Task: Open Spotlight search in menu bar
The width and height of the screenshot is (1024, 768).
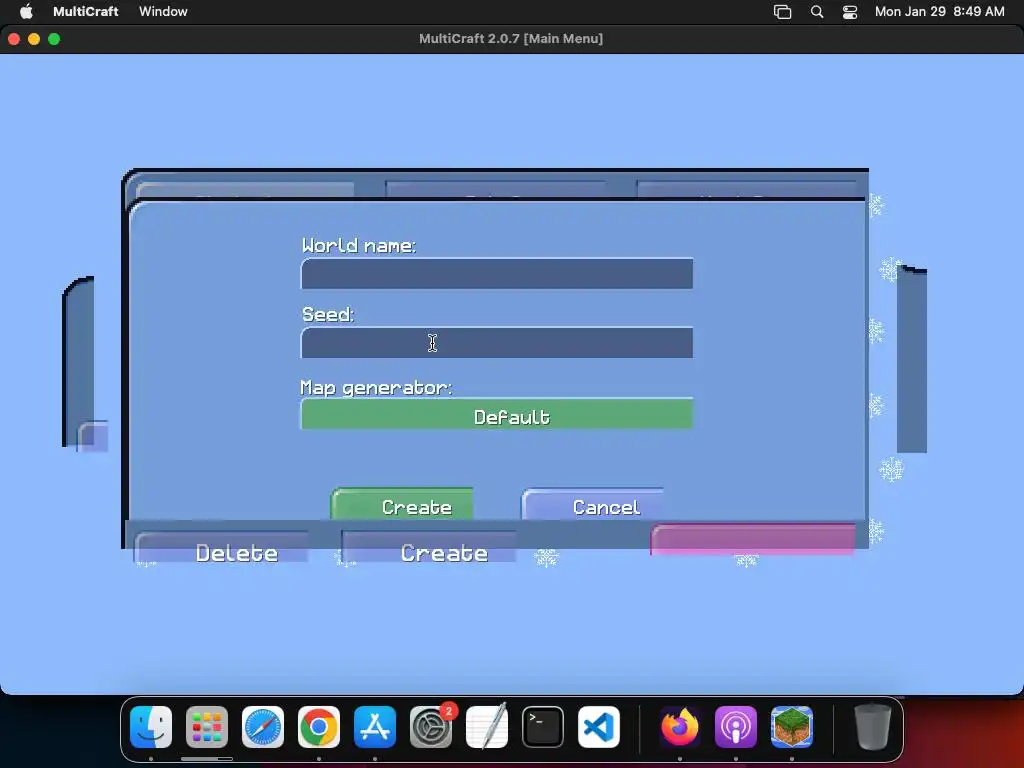Action: point(817,12)
